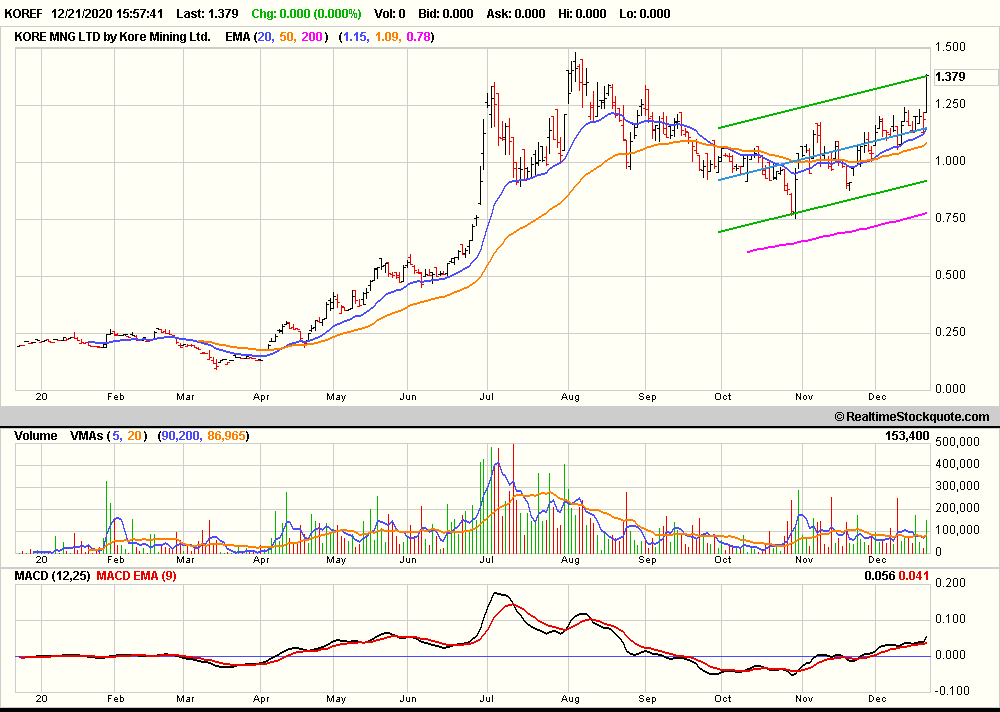Click the latest volume reading 153,400
1000x712 pixels.
pos(965,436)
